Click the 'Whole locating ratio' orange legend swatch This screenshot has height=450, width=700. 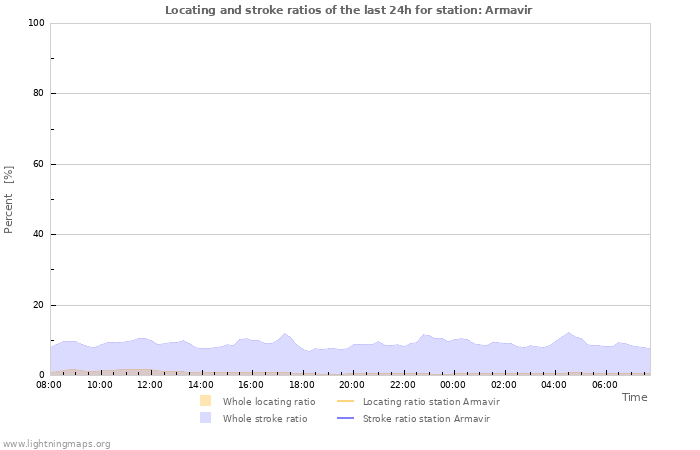[205, 400]
